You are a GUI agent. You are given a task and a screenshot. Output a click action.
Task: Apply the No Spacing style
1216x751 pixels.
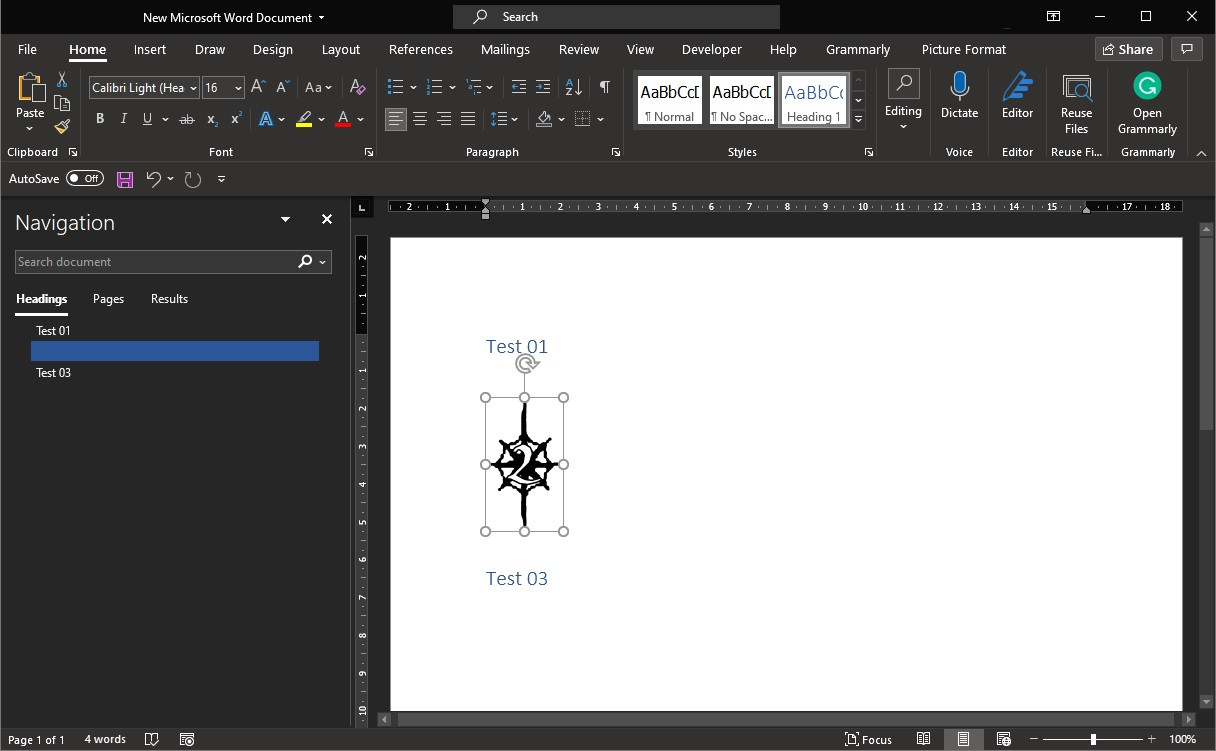click(742, 100)
